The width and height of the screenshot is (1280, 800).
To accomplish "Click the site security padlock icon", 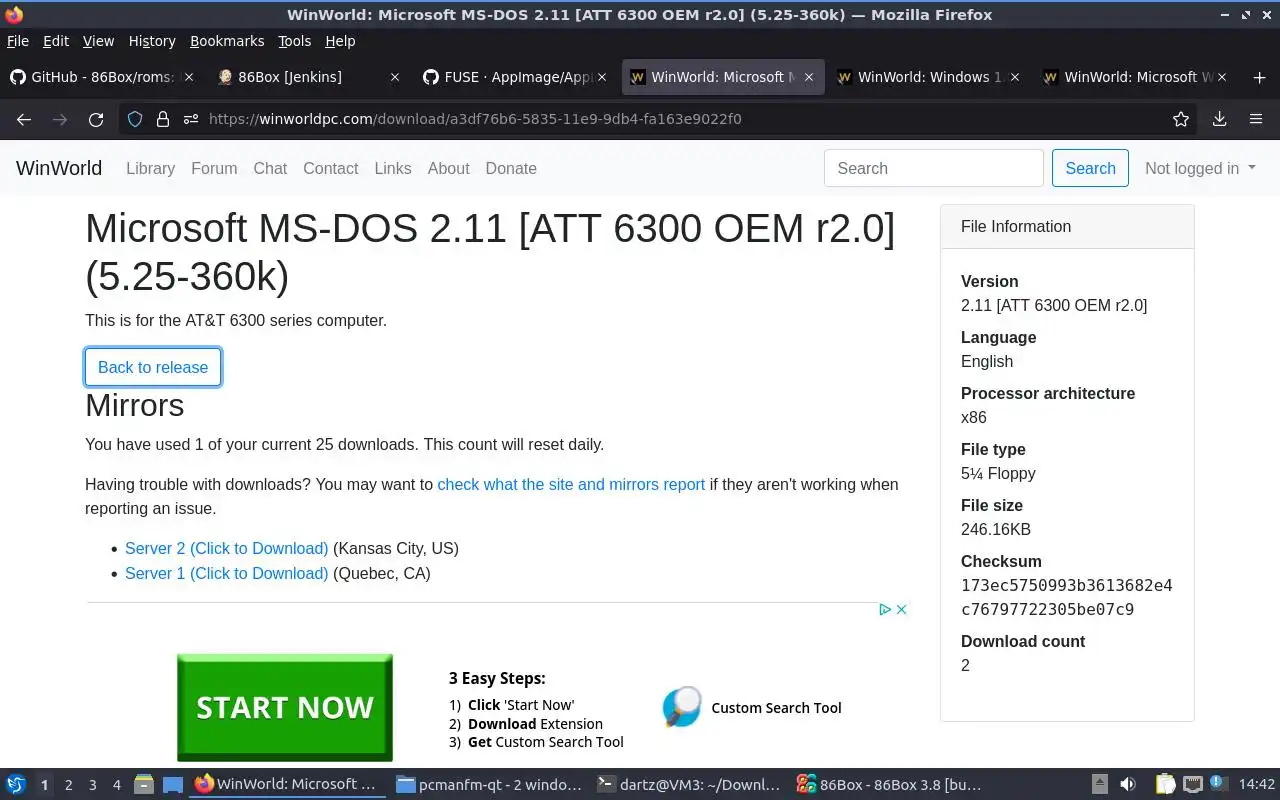I will (163, 119).
